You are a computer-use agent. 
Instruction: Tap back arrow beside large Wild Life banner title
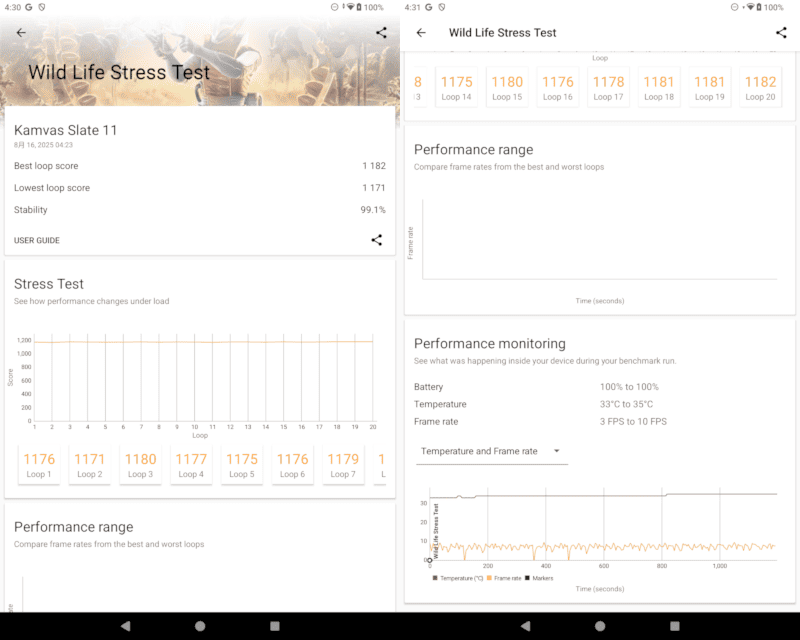21,33
